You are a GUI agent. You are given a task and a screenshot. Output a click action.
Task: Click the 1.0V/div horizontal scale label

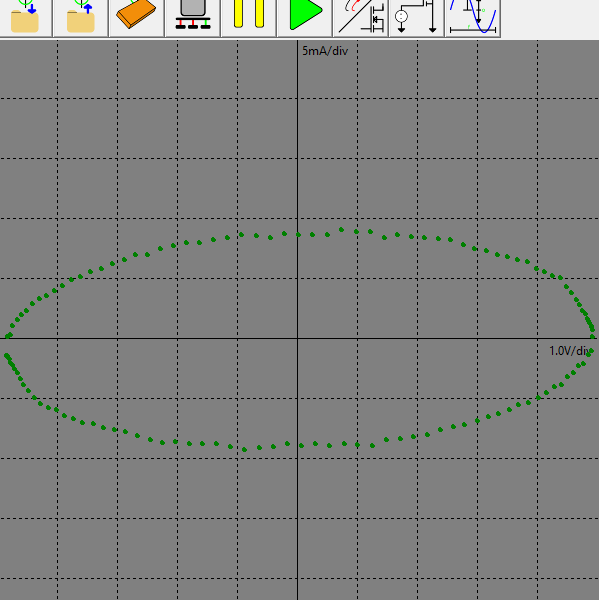pyautogui.click(x=570, y=351)
